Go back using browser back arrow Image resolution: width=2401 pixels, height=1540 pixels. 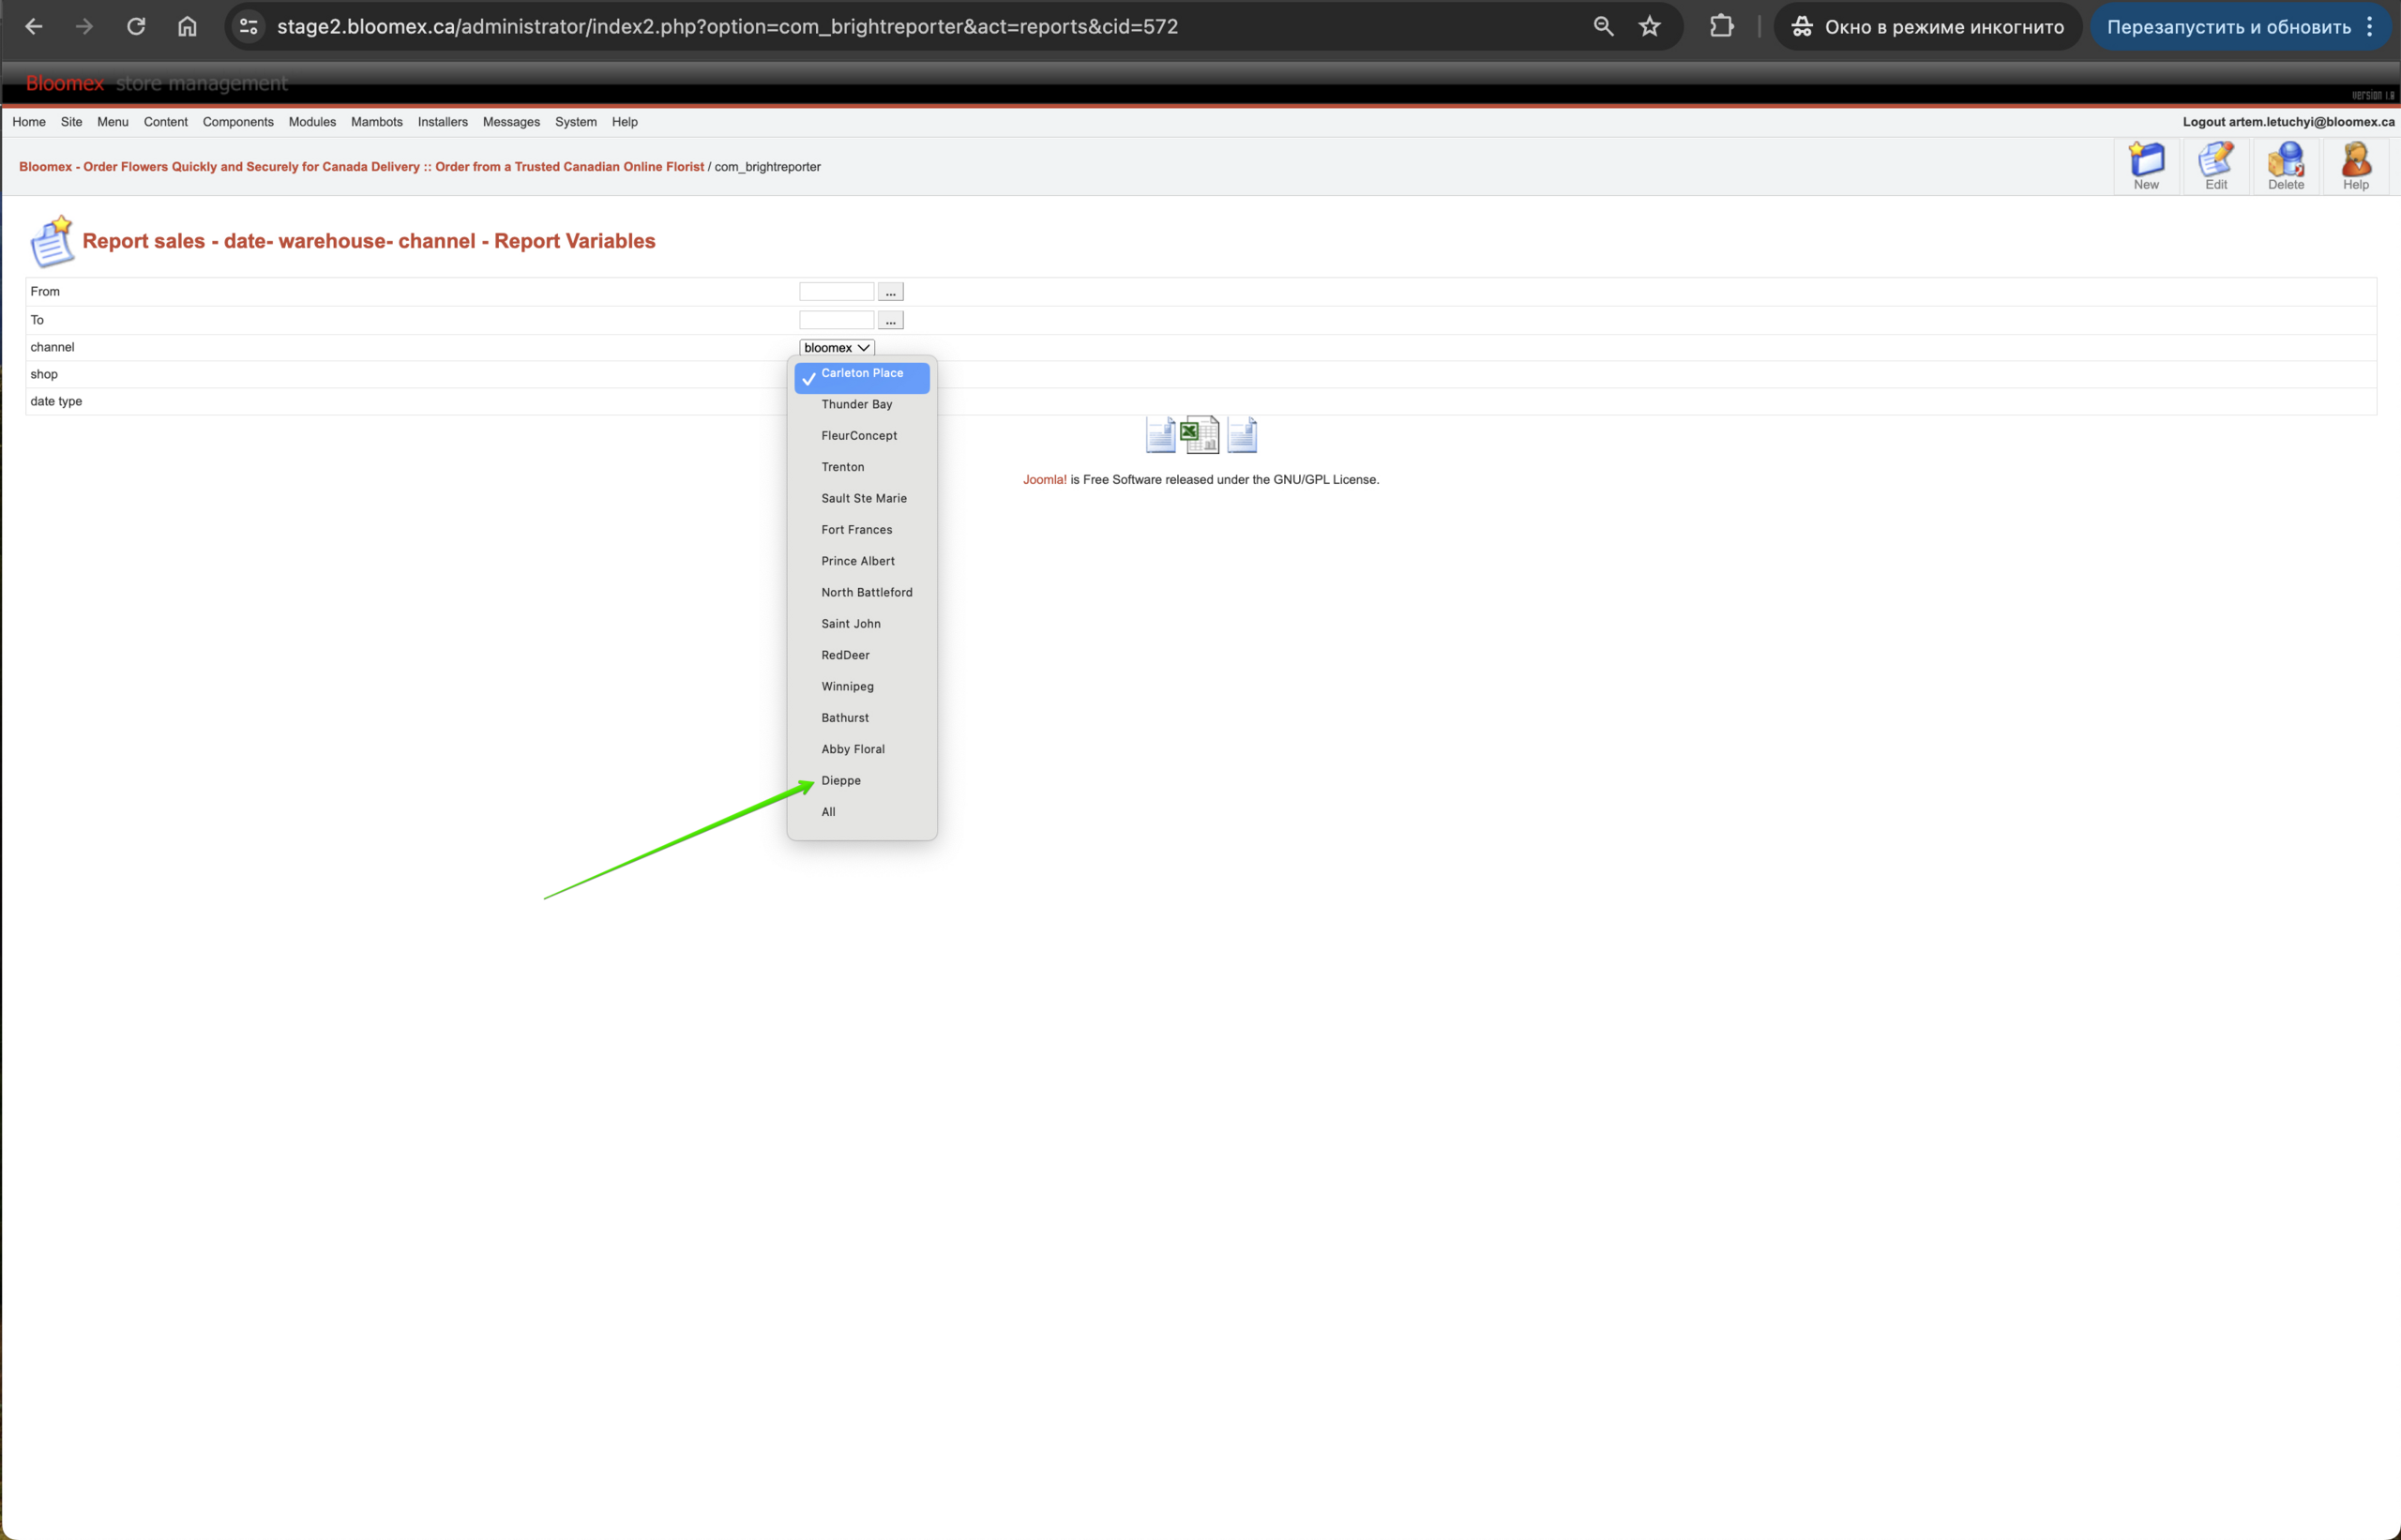[33, 27]
